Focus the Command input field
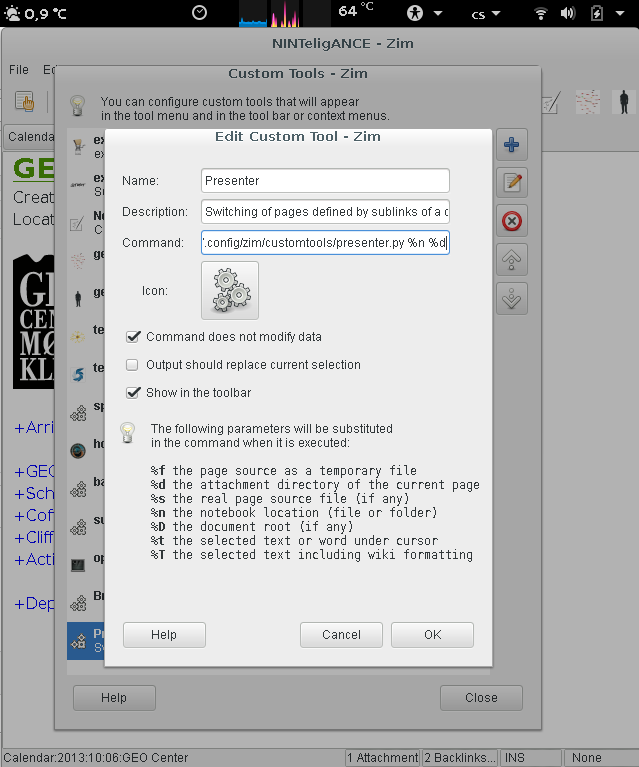This screenshot has width=639, height=767. click(x=324, y=243)
